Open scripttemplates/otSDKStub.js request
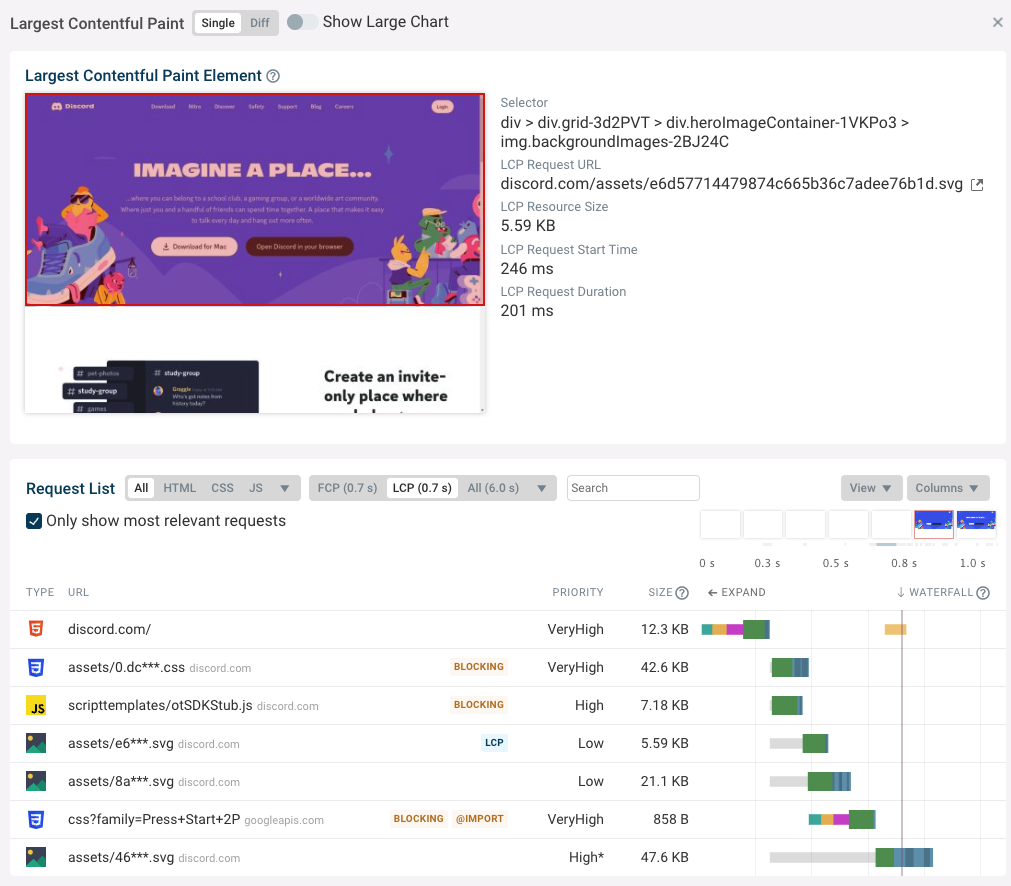 [x=507, y=705]
